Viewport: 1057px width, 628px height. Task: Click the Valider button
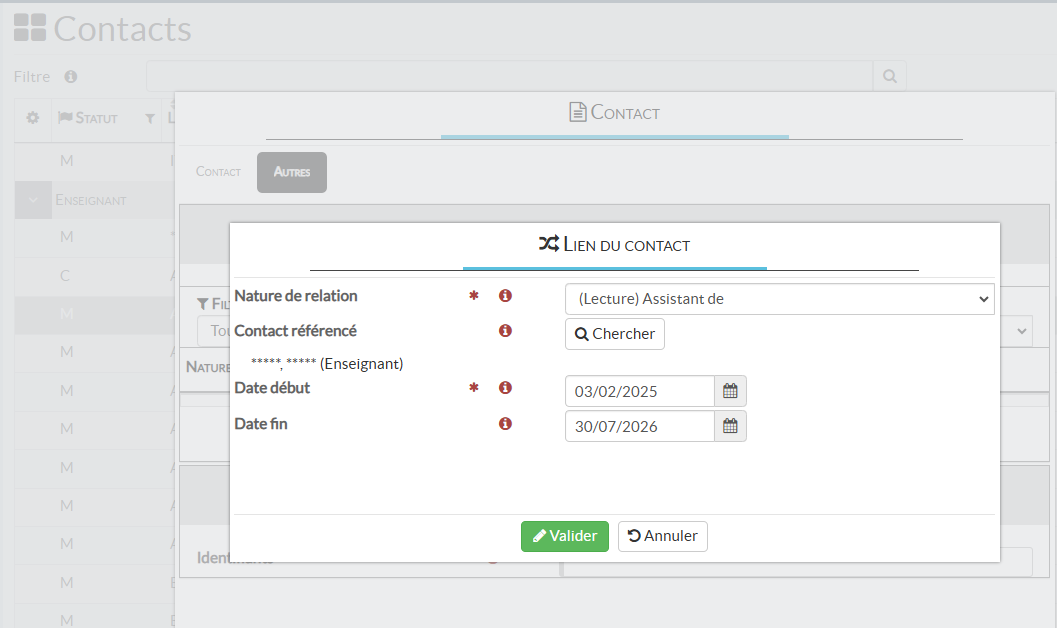pos(564,536)
